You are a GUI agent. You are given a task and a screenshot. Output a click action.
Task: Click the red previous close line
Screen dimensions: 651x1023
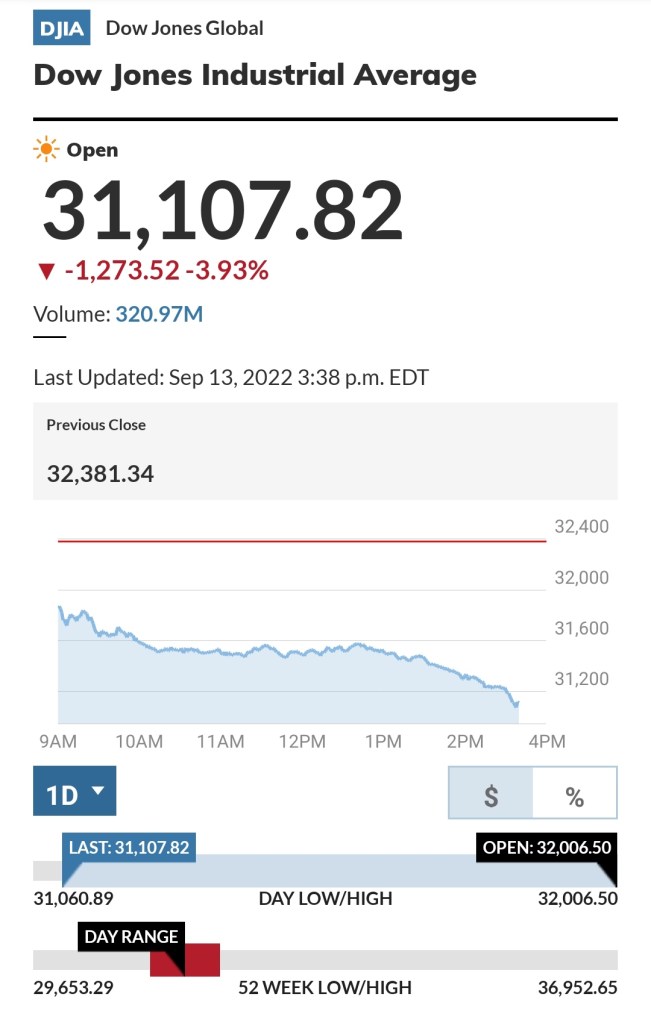click(302, 541)
